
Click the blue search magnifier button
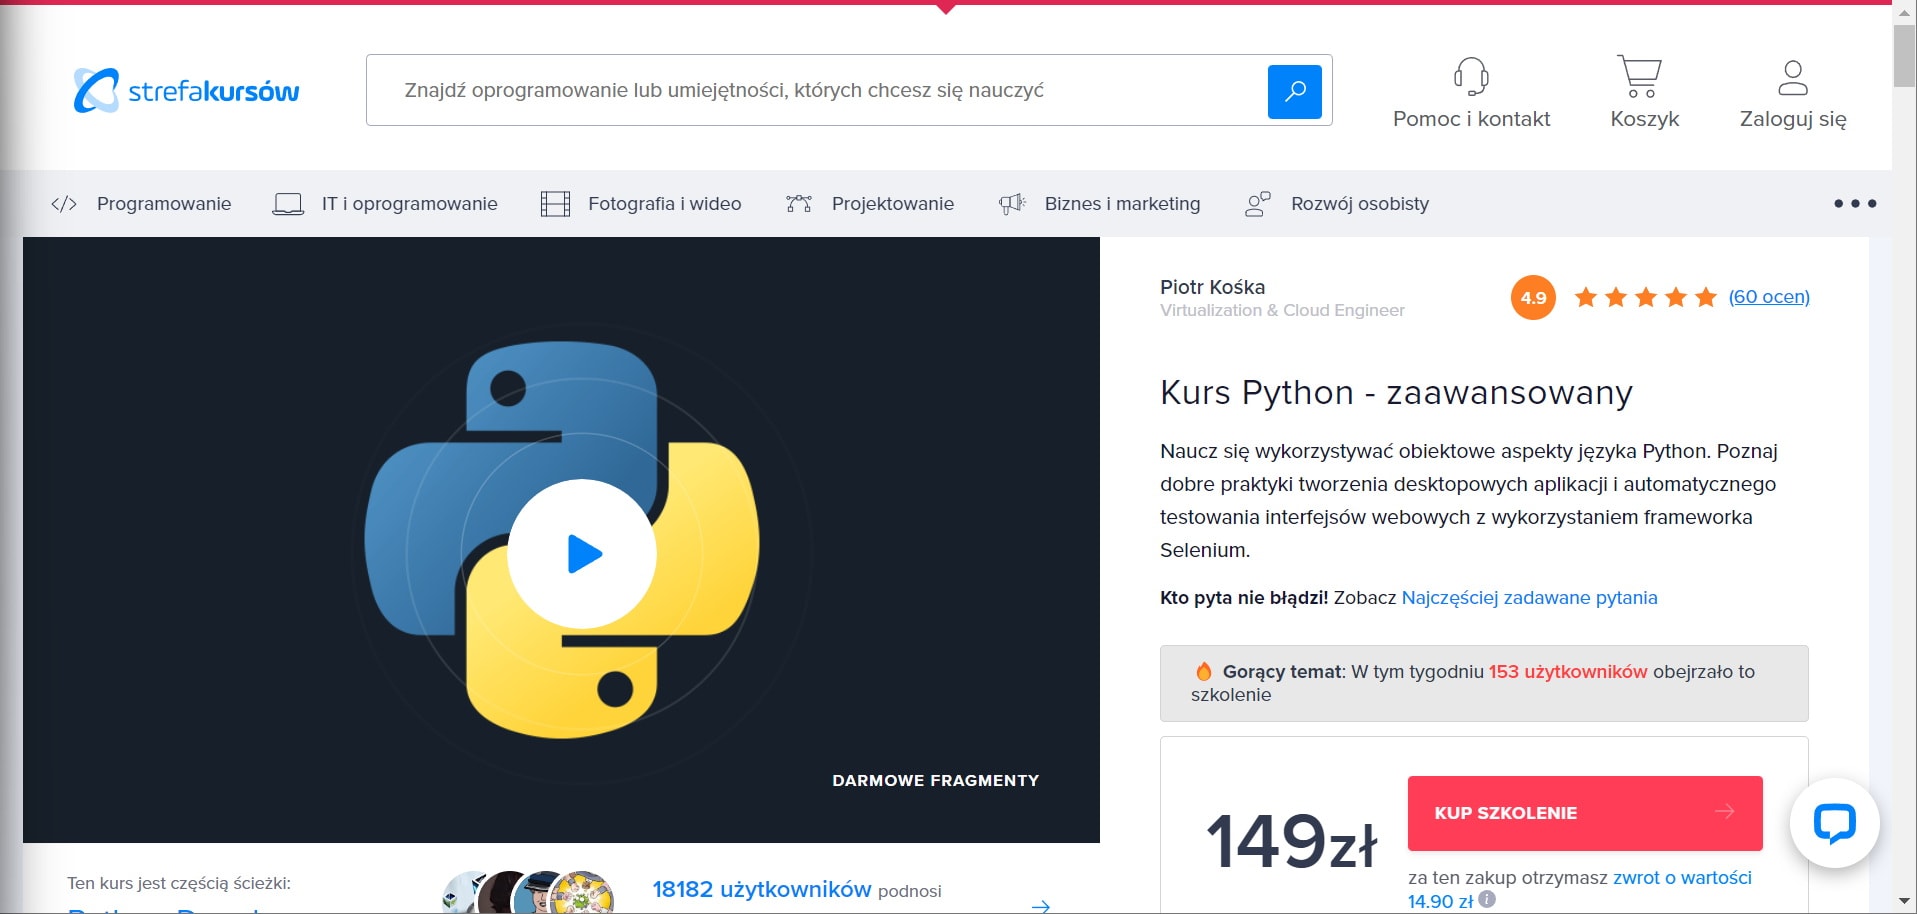tap(1294, 91)
